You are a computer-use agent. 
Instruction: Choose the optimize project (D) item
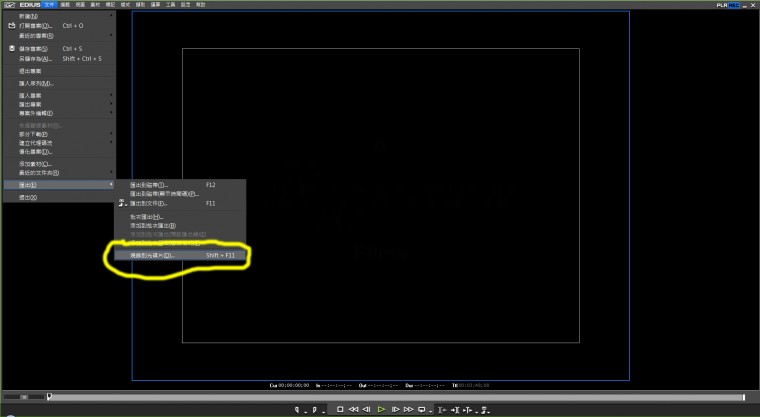[x=59, y=152]
